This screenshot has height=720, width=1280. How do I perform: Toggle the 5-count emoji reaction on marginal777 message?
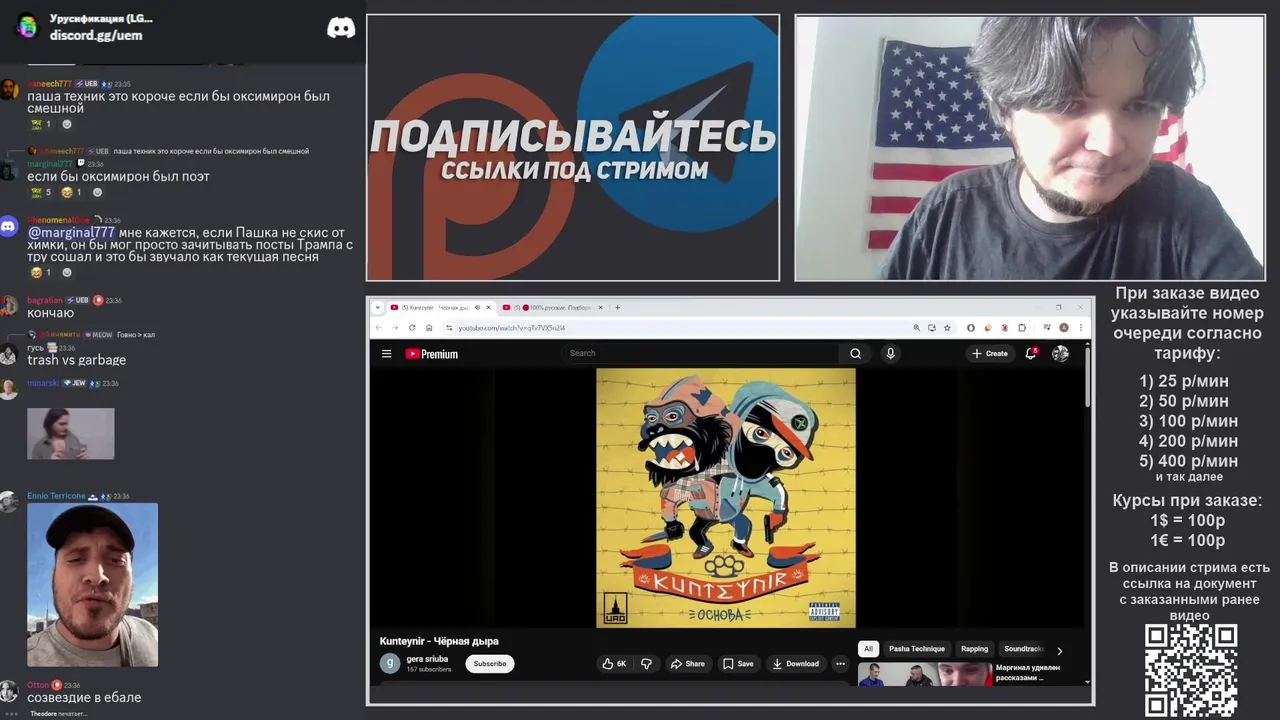[x=41, y=192]
